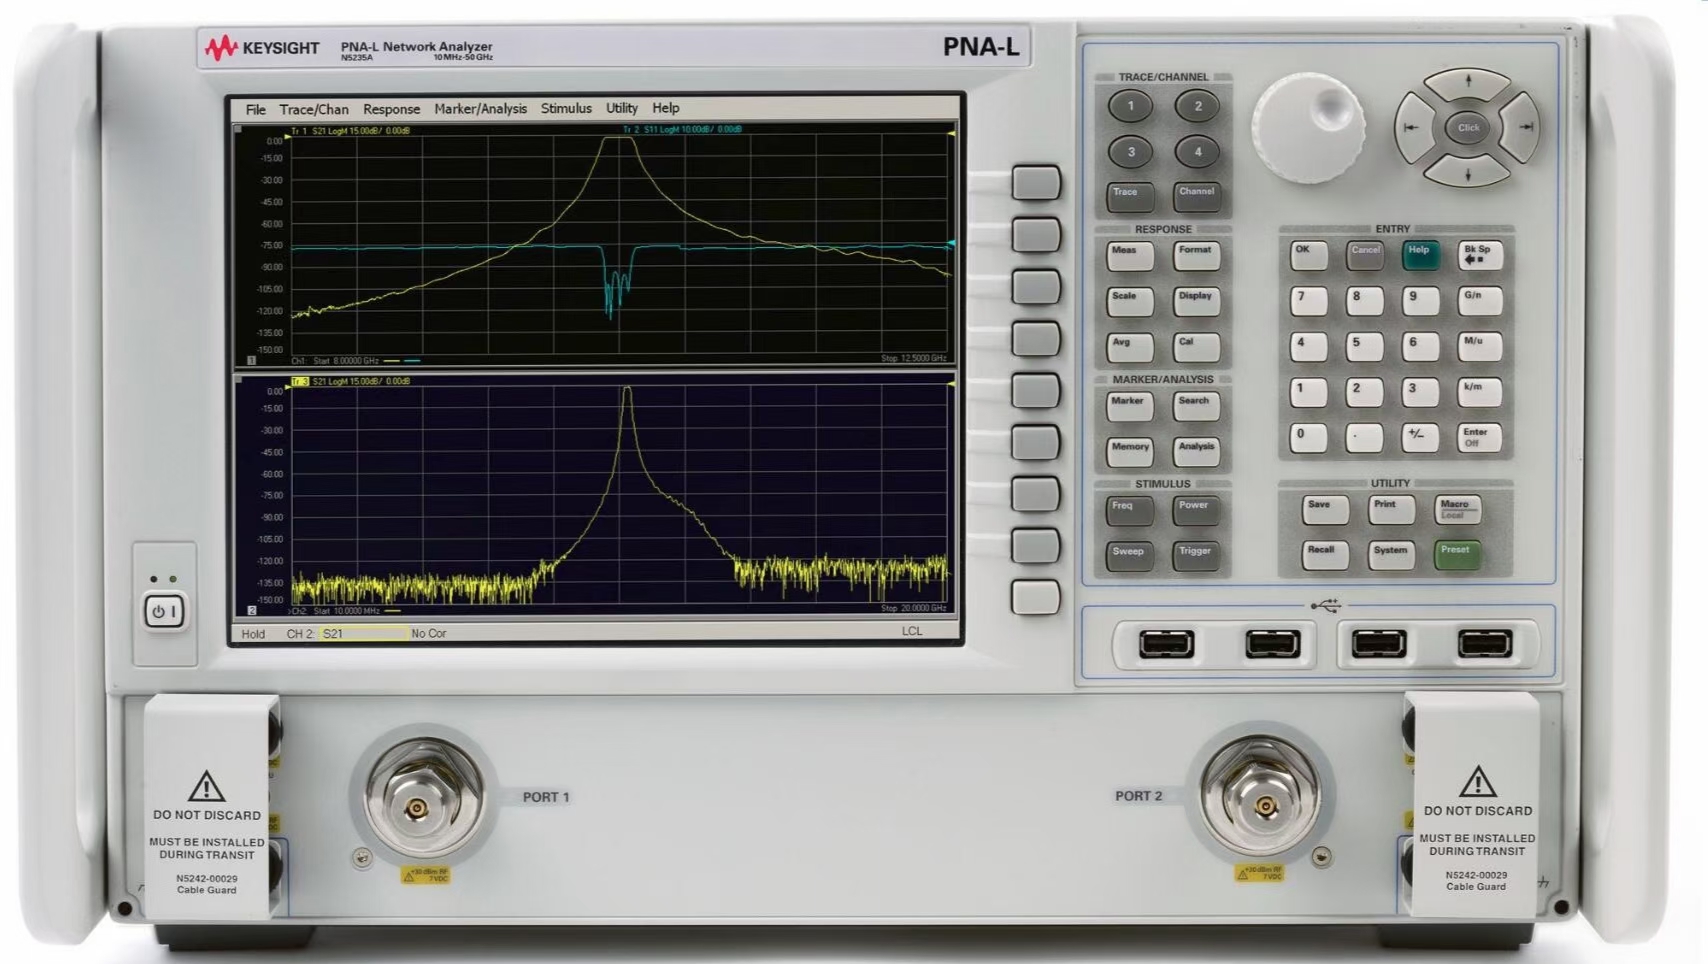1708x964 pixels.
Task: Push the up arrow navigation key
Action: pyautogui.click(x=1467, y=85)
